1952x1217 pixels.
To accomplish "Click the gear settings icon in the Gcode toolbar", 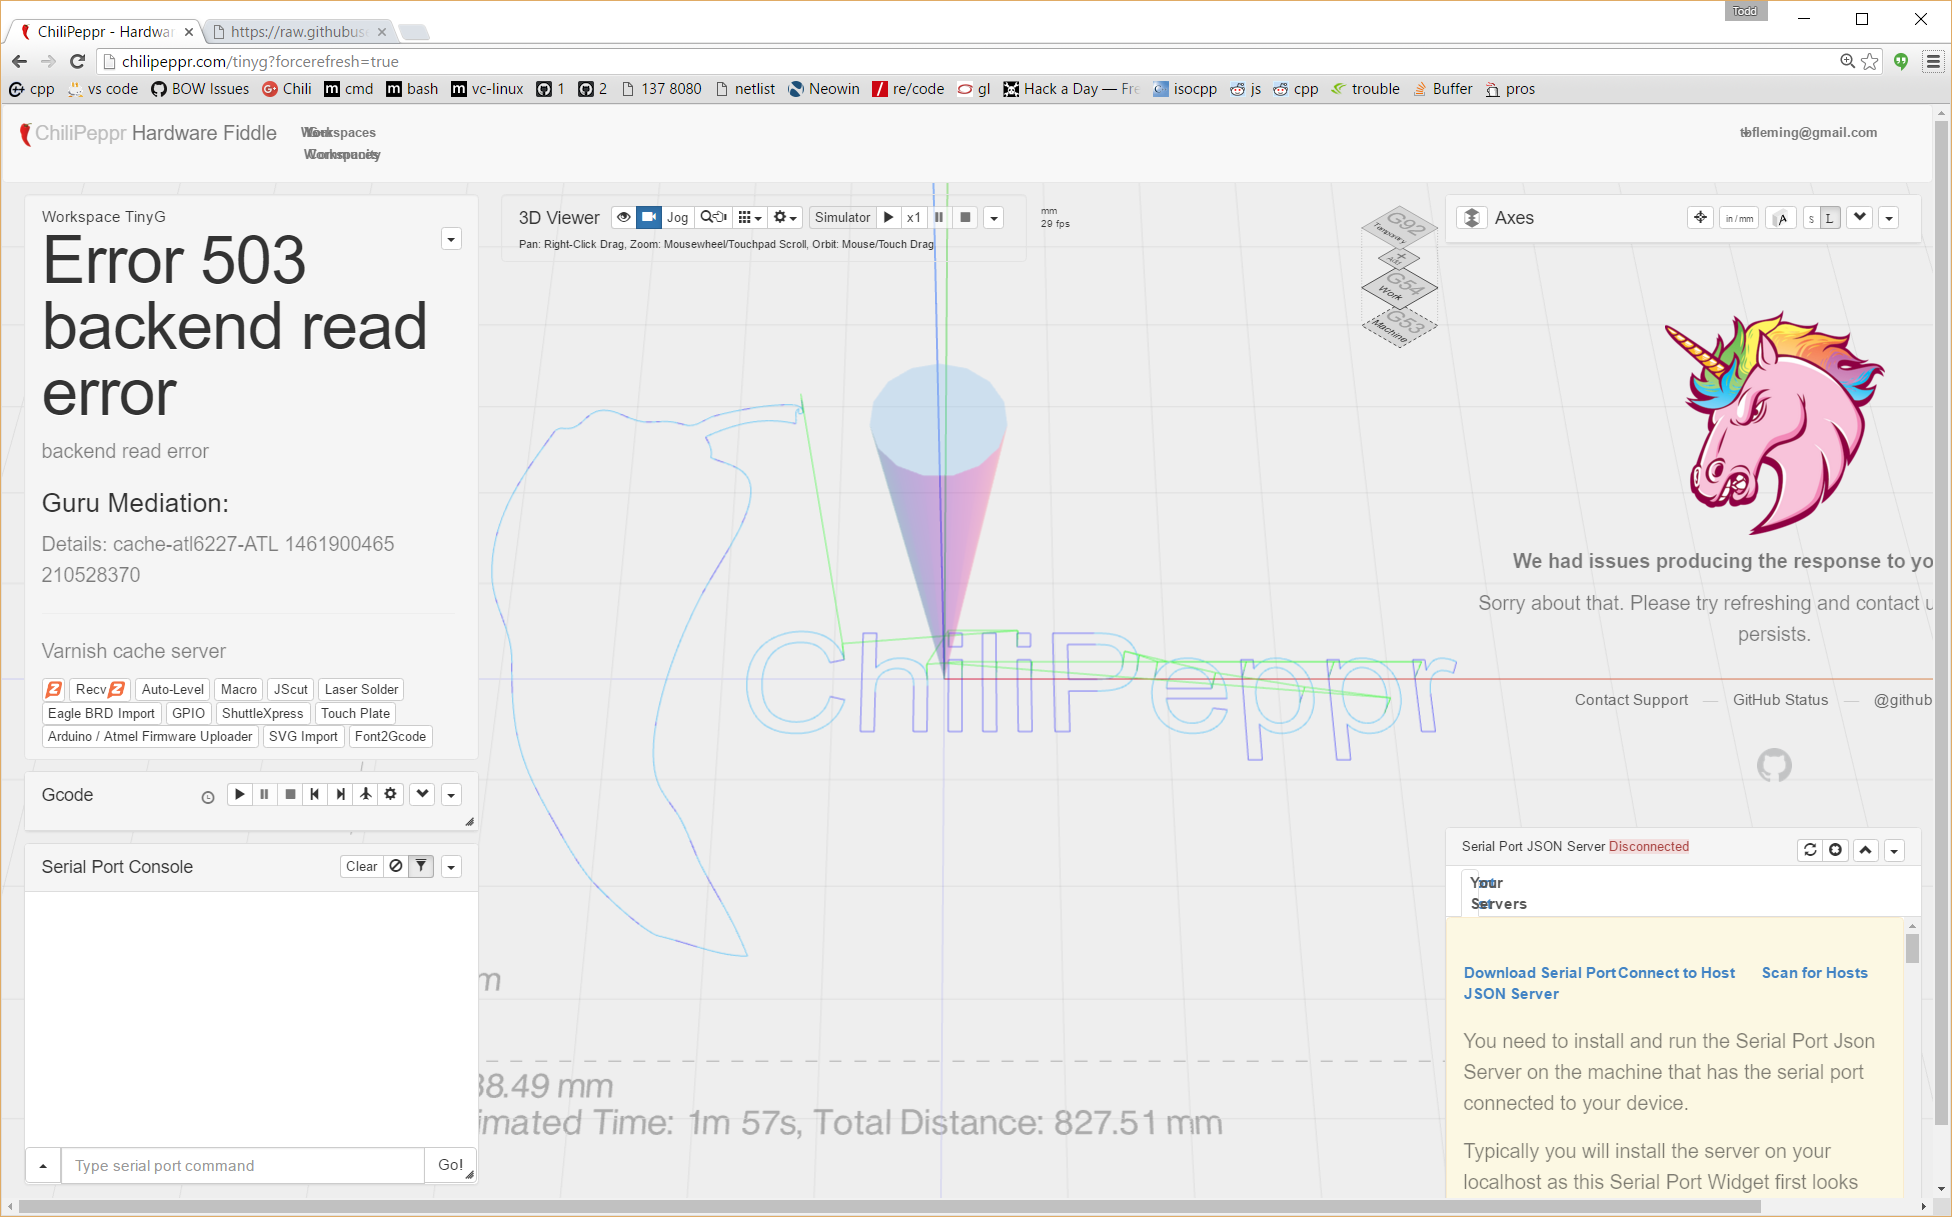I will click(391, 794).
